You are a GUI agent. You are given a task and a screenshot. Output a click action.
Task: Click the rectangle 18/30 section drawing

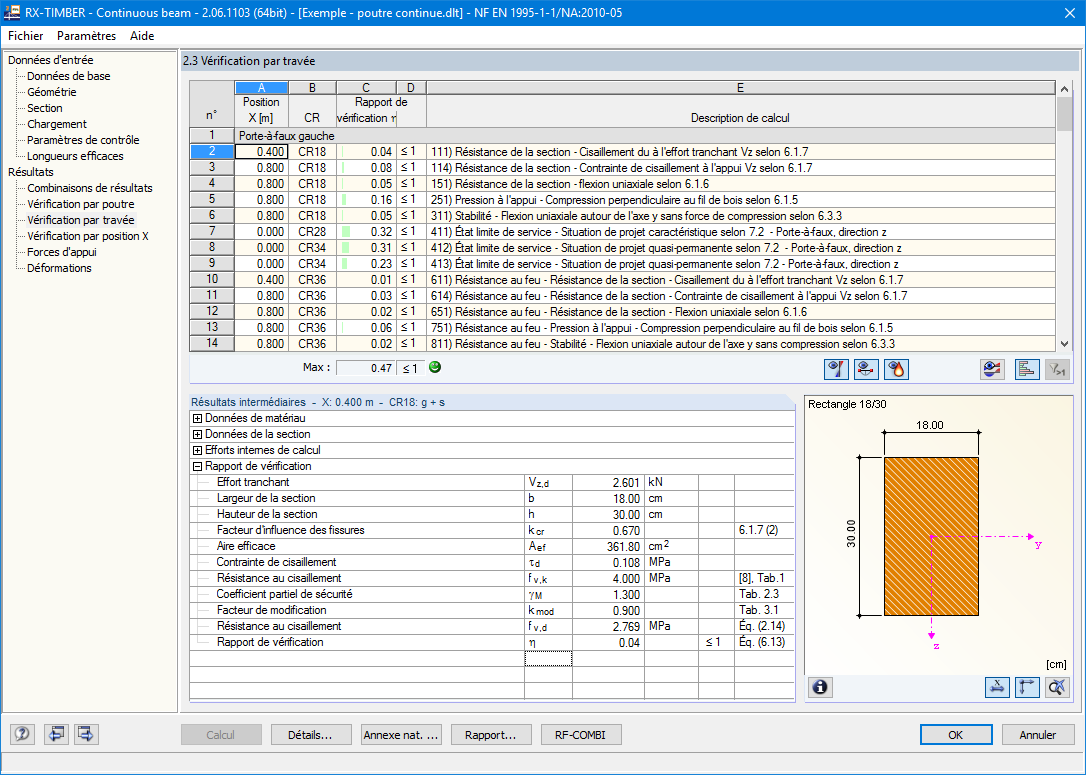coord(931,536)
